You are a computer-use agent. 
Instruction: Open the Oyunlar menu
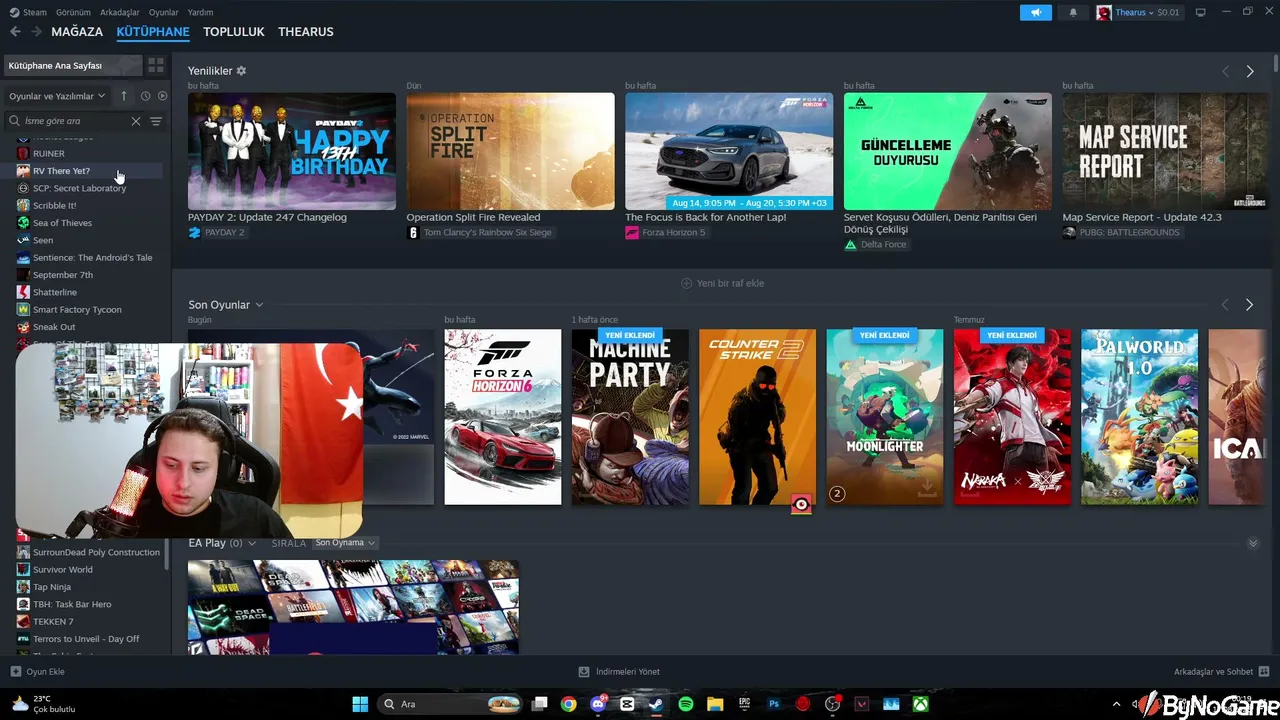click(x=164, y=12)
